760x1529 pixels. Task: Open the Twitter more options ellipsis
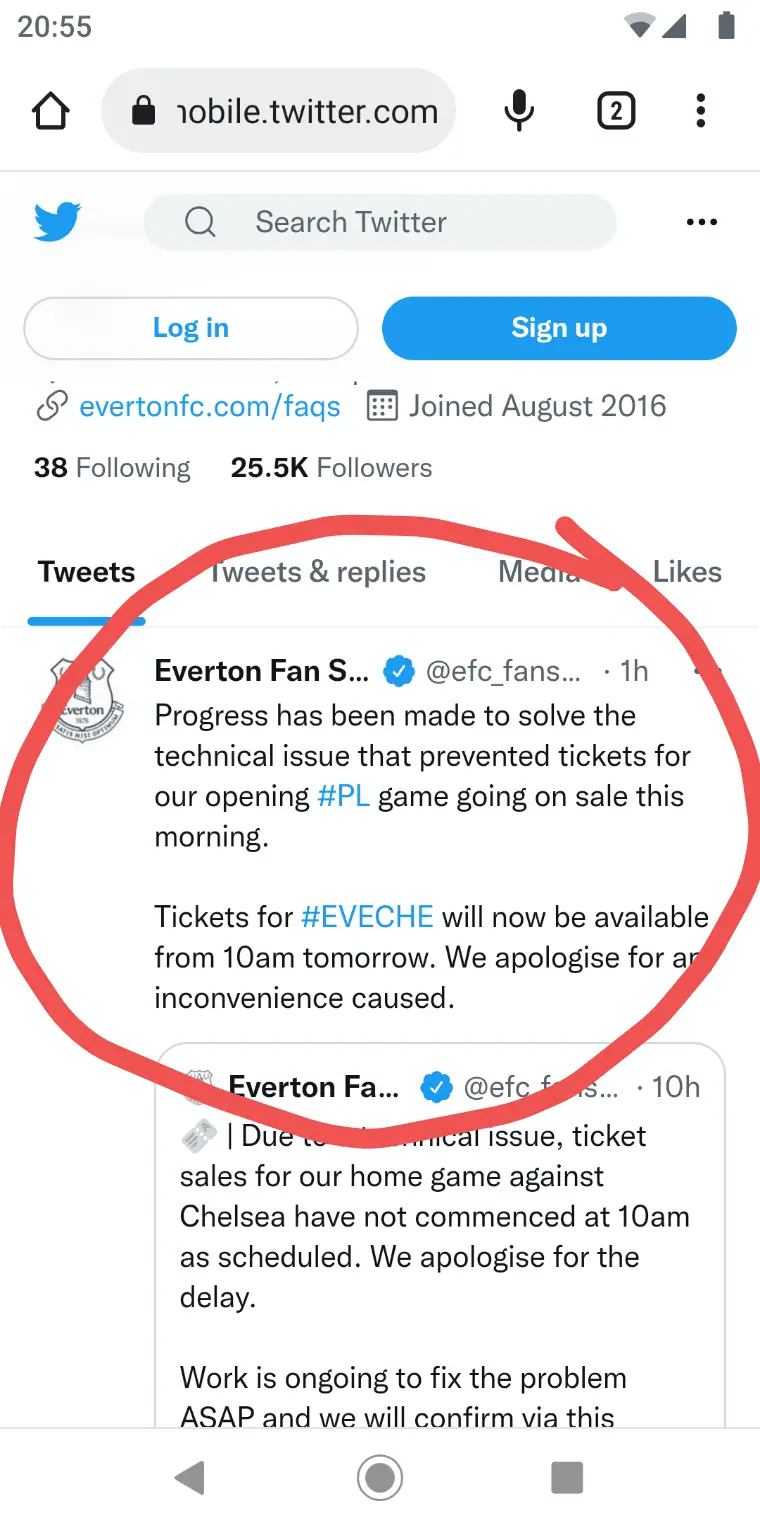point(701,222)
